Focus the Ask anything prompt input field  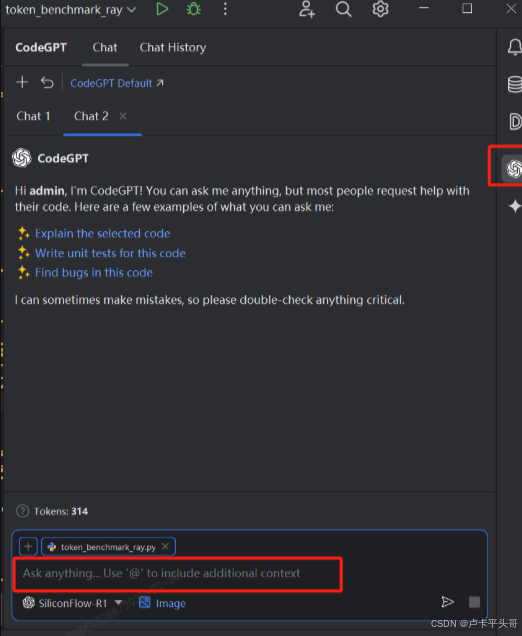[178, 574]
